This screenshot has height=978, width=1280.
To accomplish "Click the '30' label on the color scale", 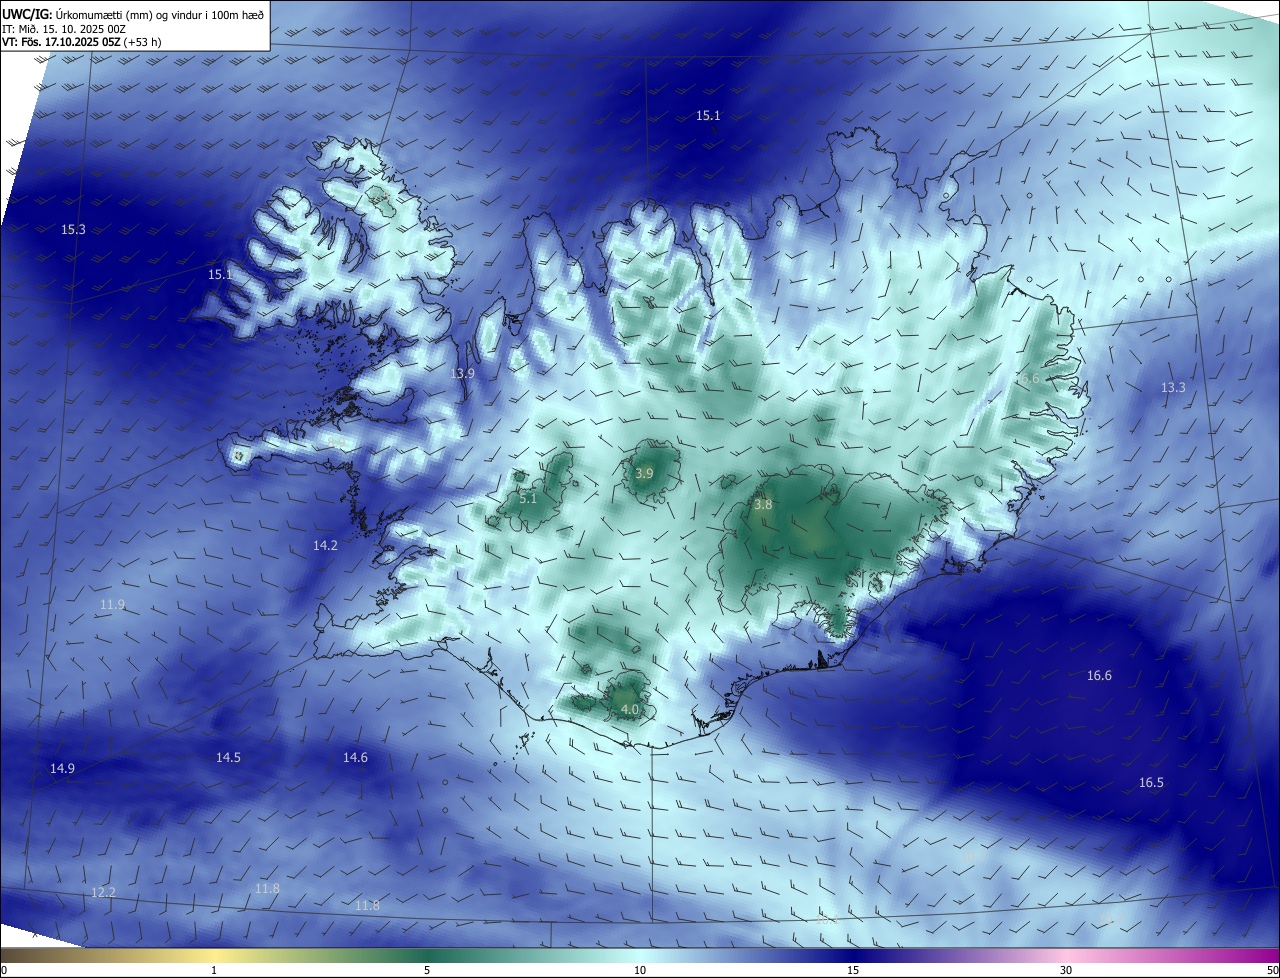I will click(x=1066, y=971).
